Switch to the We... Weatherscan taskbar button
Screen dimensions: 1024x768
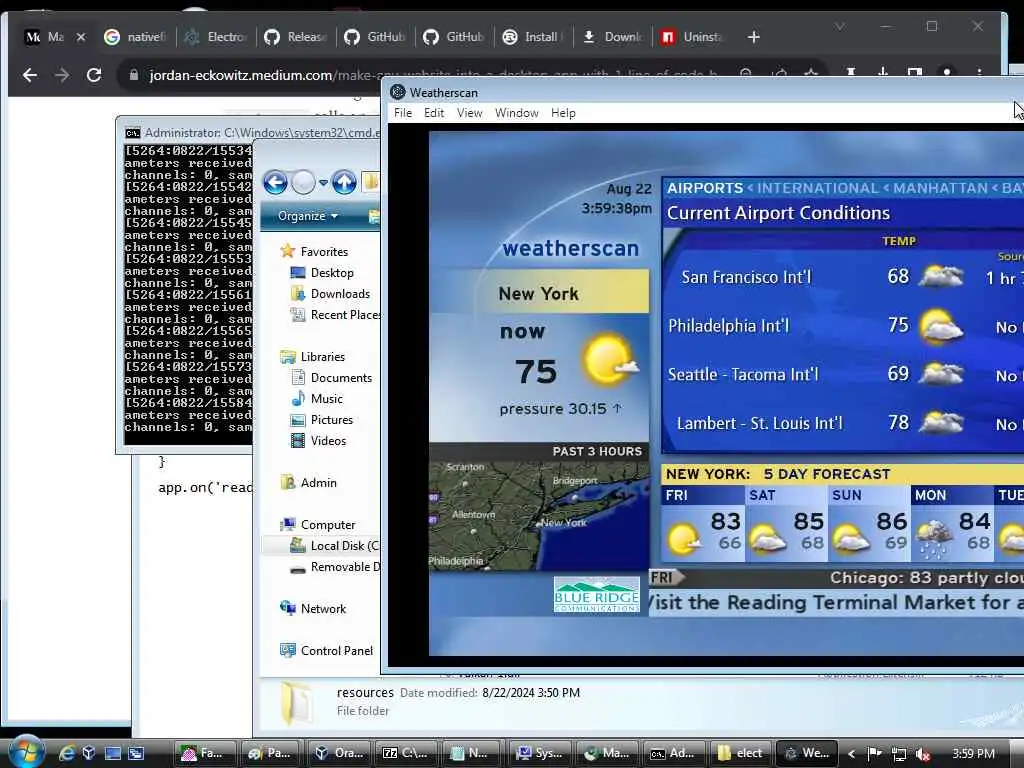coord(807,753)
